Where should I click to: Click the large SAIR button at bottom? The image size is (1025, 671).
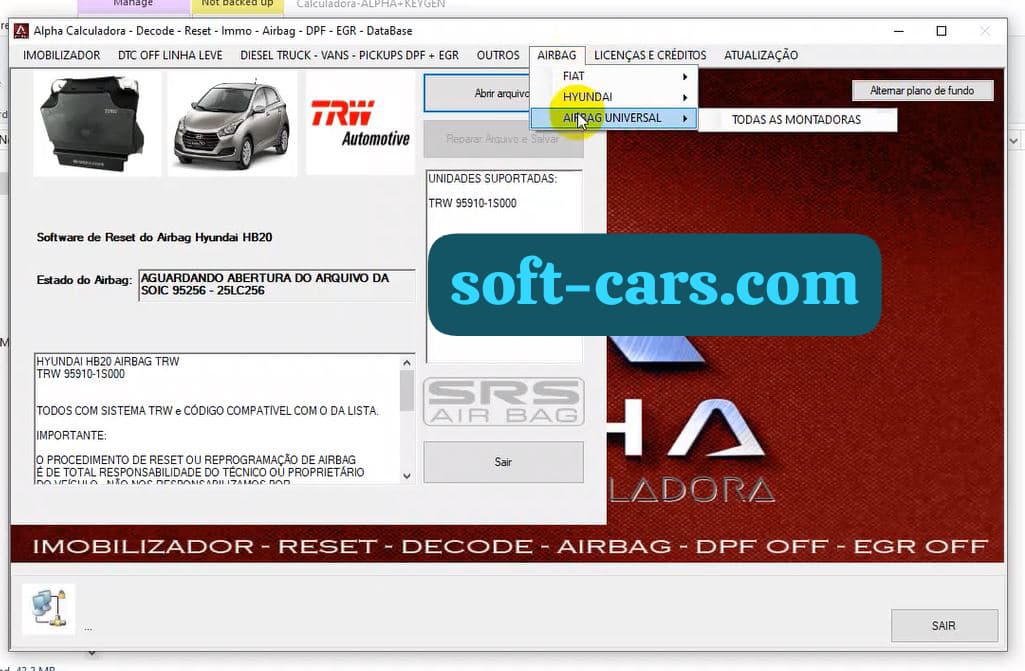(x=943, y=626)
